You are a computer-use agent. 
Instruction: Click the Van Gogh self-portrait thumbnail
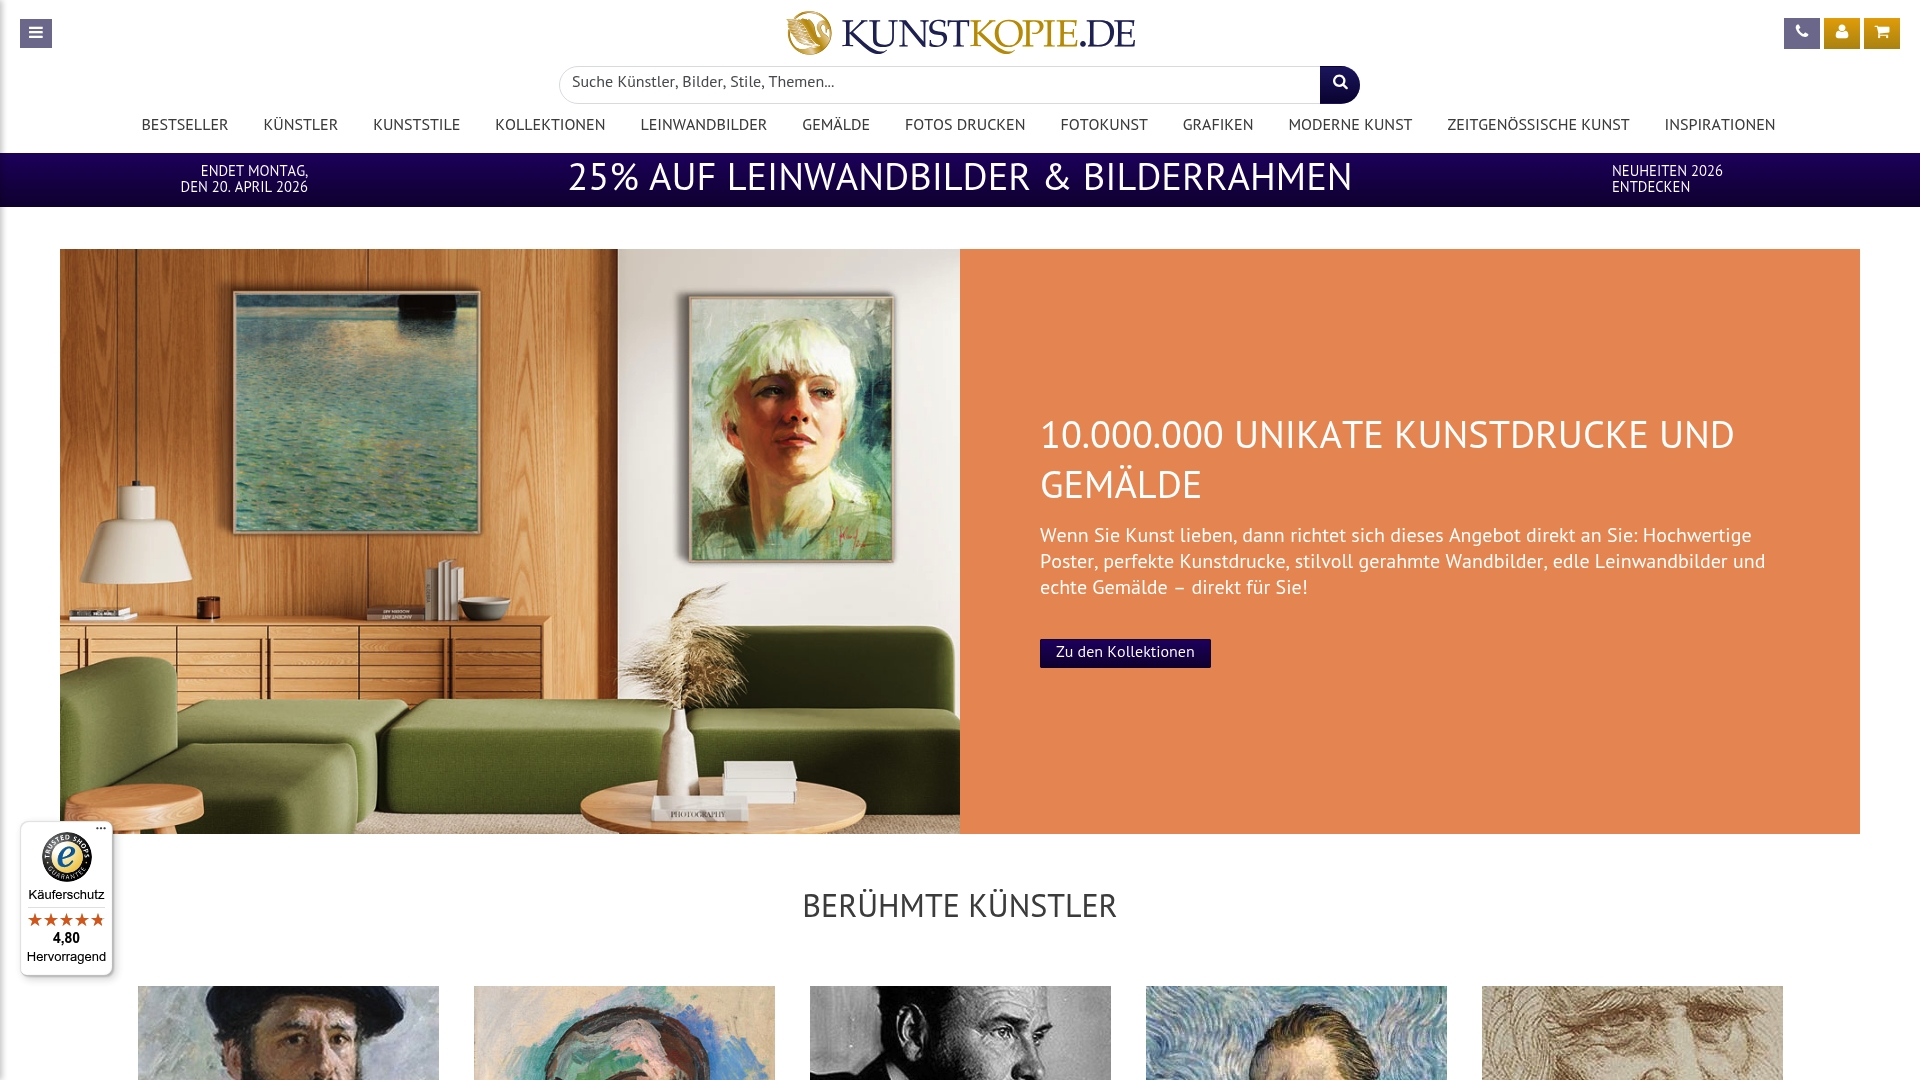tap(1296, 1033)
